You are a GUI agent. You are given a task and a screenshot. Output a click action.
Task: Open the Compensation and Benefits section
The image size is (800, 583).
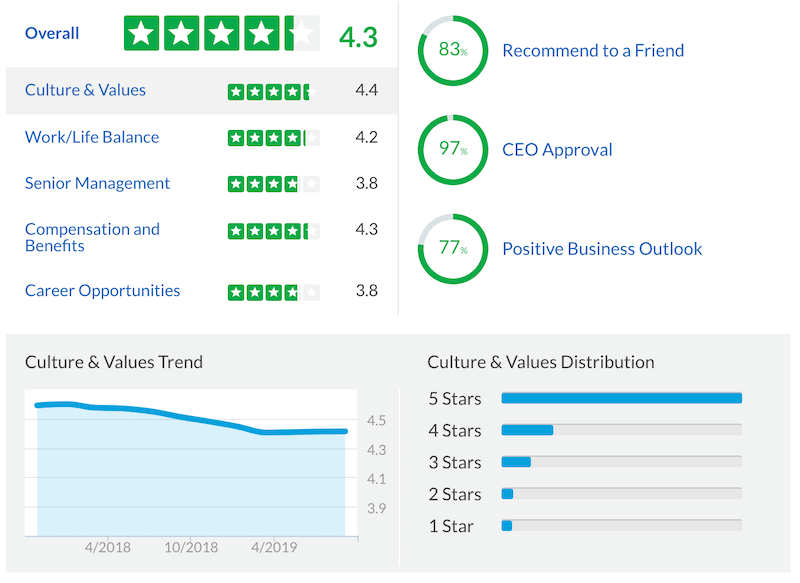pyautogui.click(x=92, y=237)
